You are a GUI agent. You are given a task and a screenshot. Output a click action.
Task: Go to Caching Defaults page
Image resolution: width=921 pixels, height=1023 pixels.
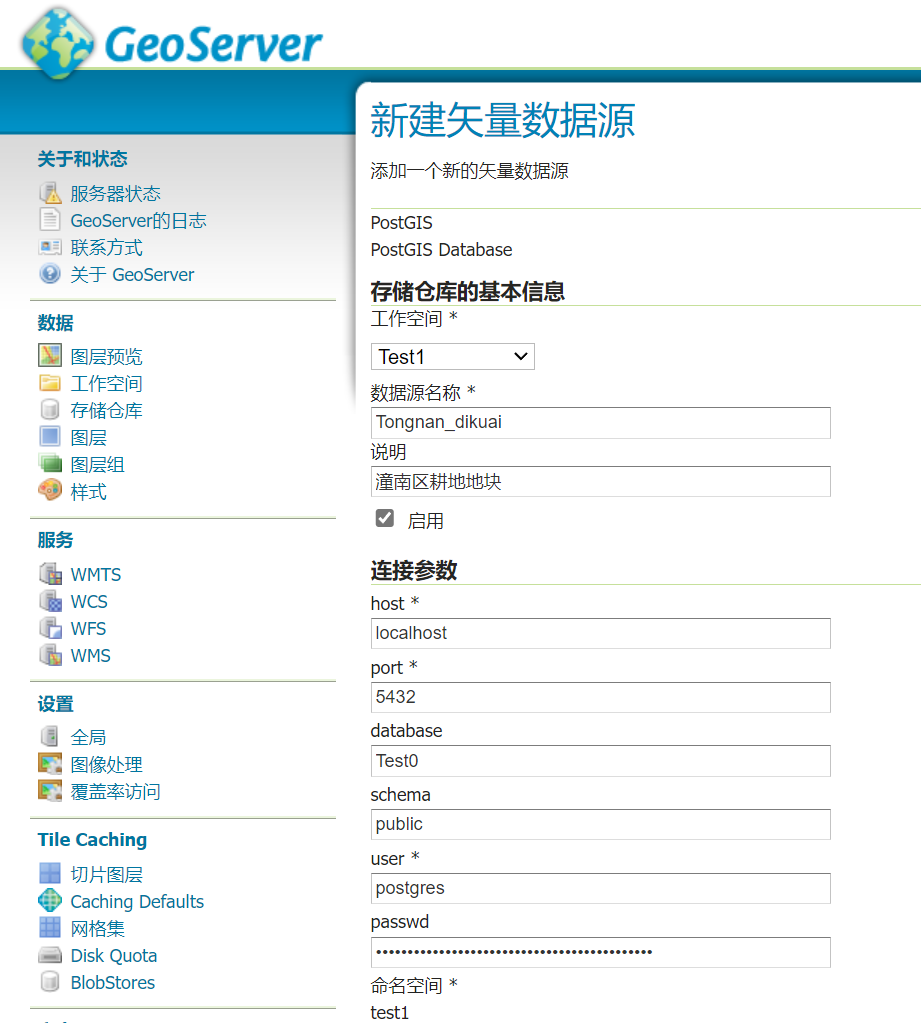click(136, 901)
